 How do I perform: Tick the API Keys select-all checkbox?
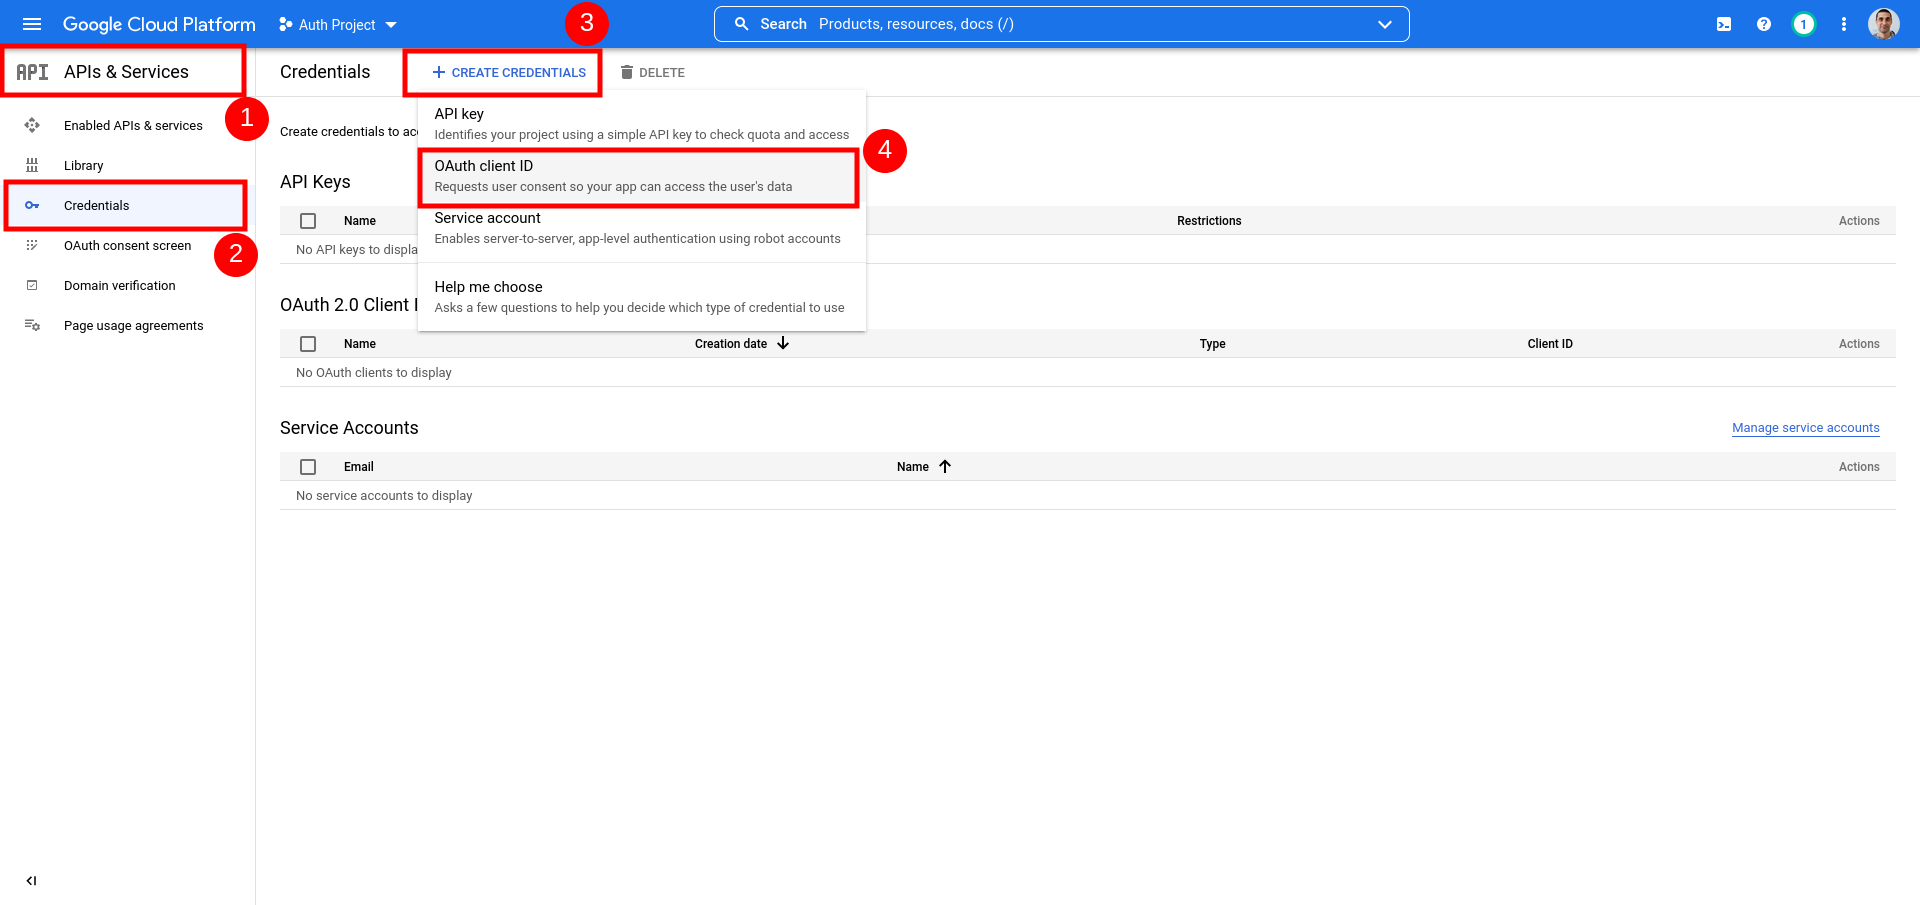coord(308,221)
